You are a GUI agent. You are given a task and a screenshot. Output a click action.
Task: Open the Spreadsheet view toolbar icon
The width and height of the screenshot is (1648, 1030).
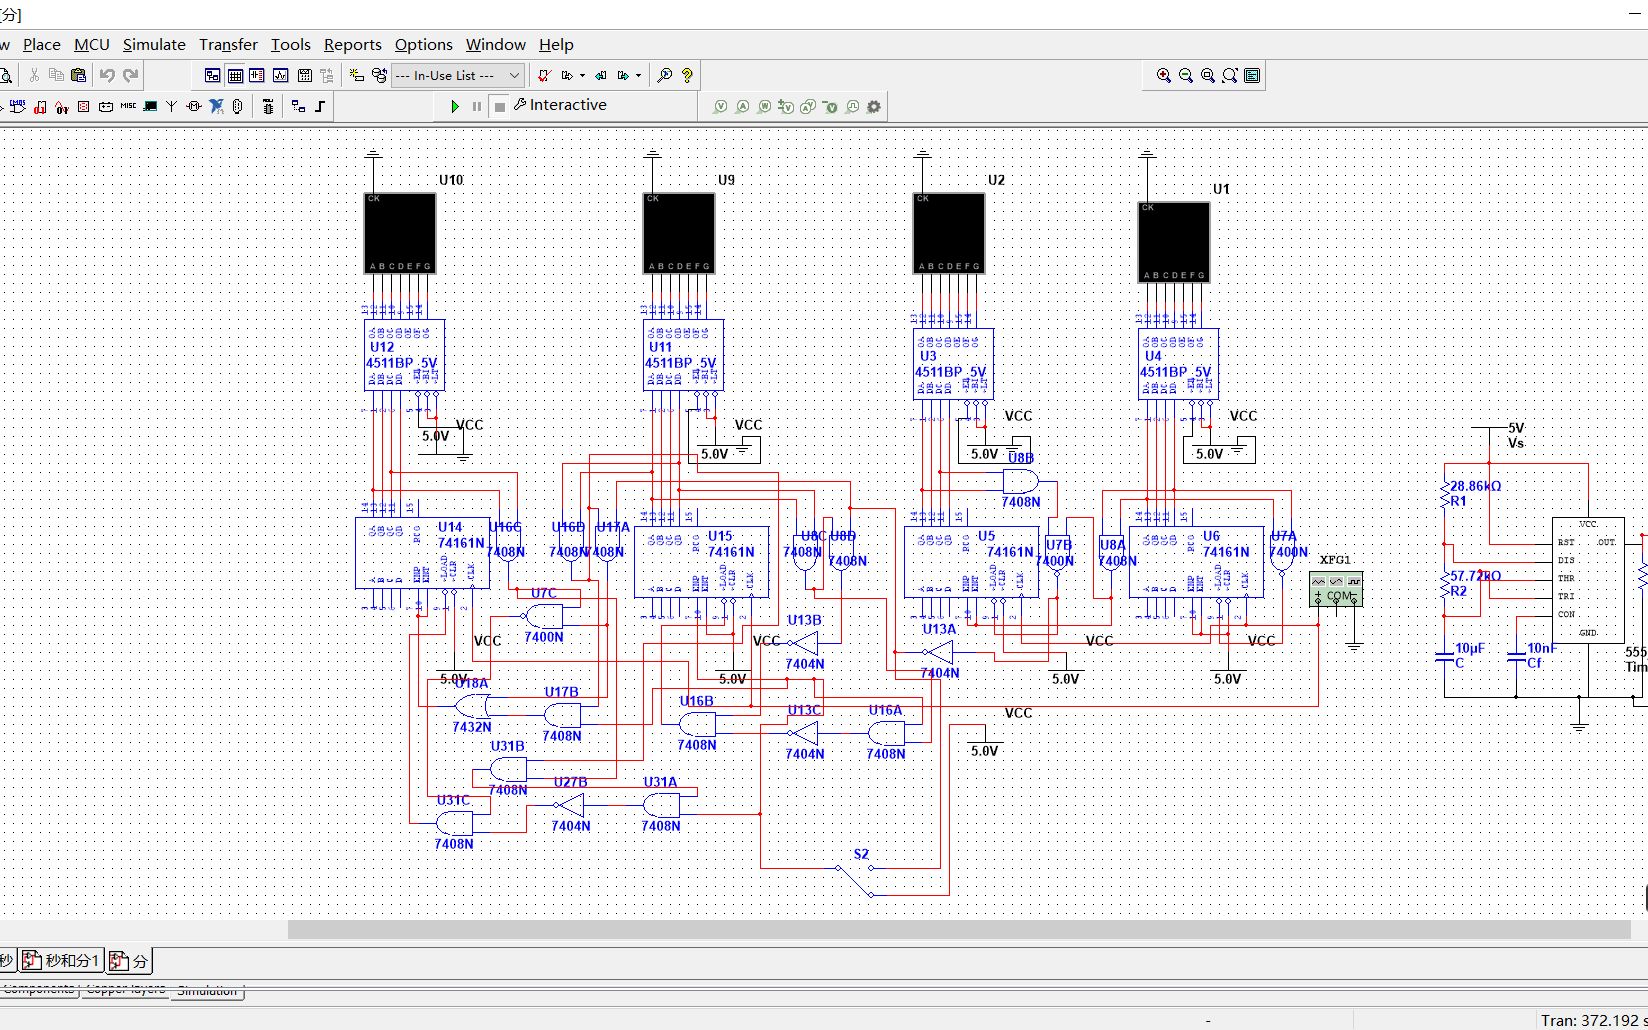point(235,75)
